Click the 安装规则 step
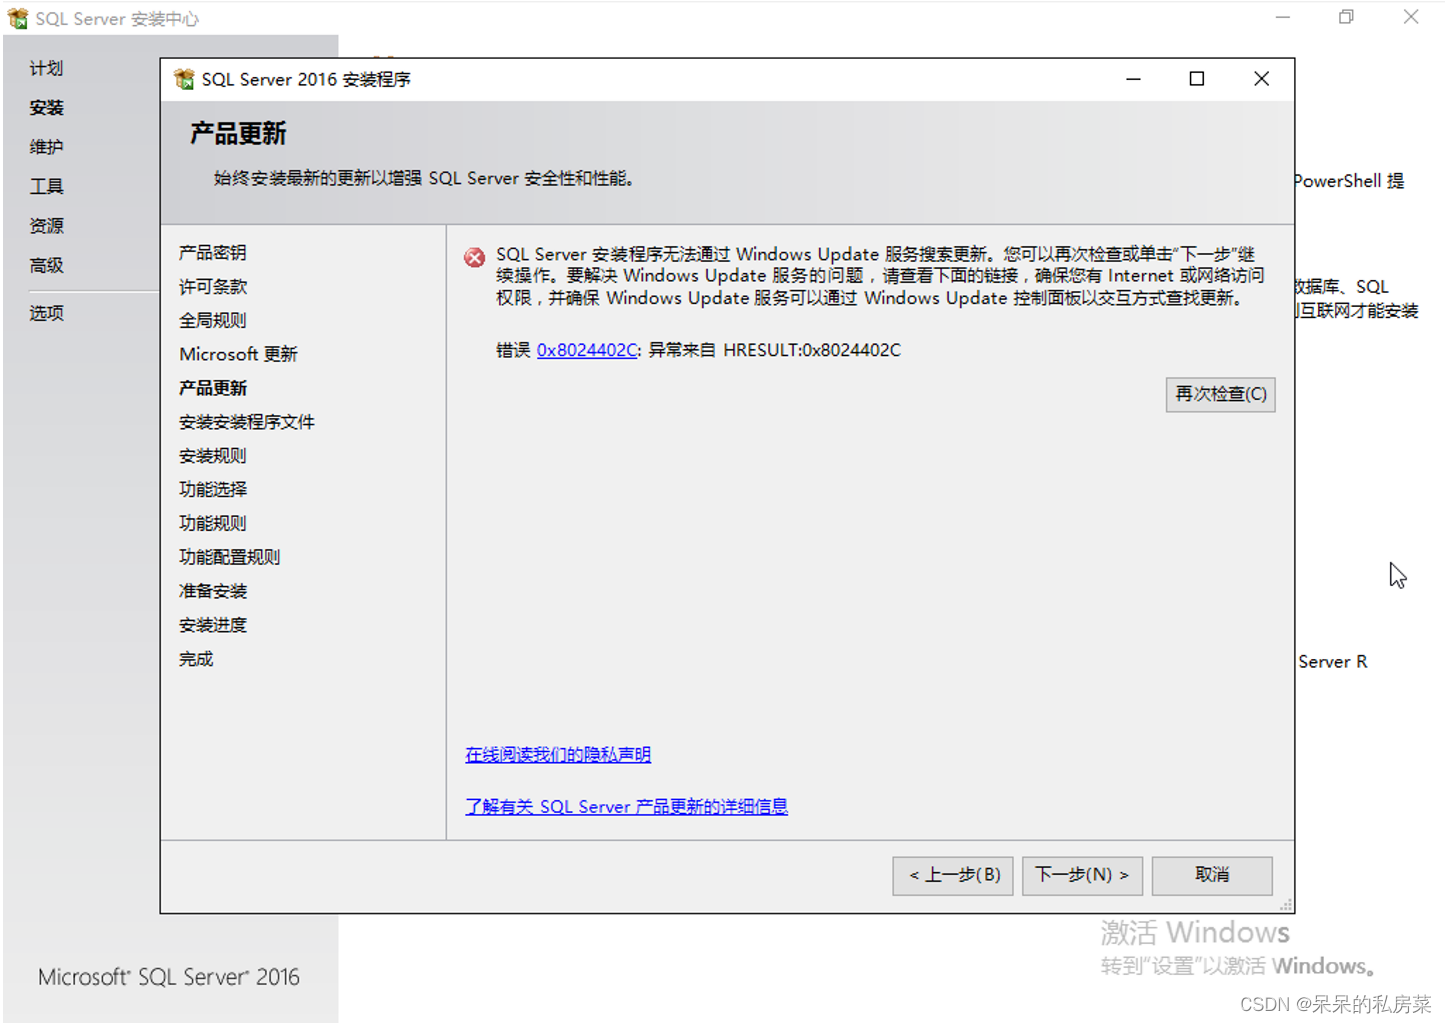Viewport: 1447px width, 1023px height. point(212,456)
